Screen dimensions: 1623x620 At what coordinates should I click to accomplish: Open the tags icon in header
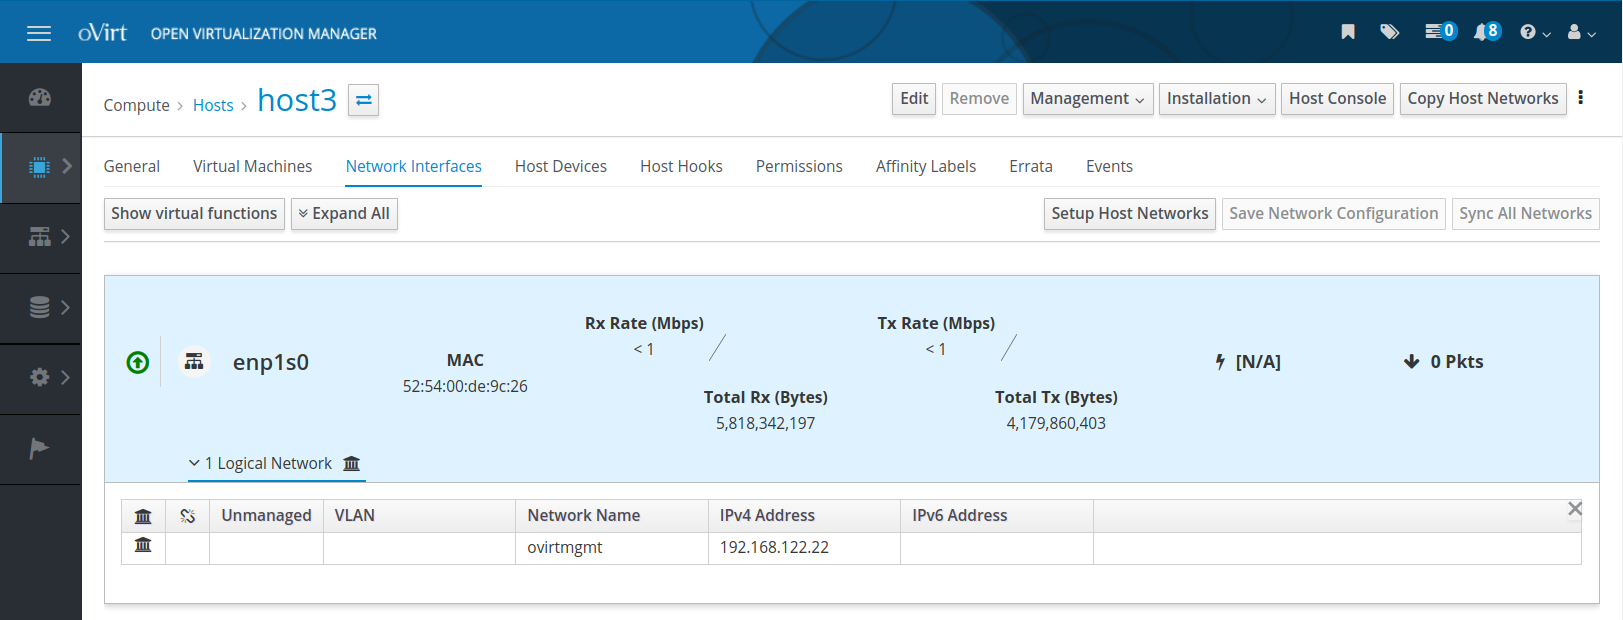pos(1389,32)
